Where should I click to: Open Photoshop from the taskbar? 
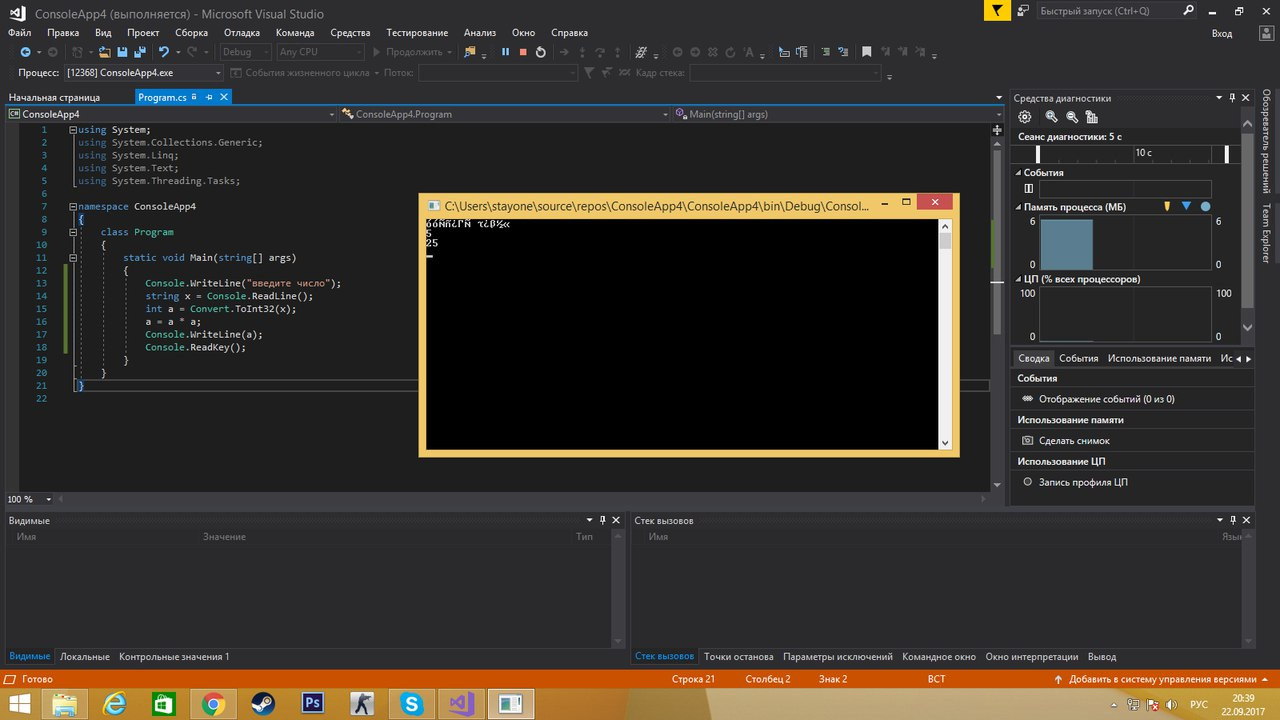(311, 704)
